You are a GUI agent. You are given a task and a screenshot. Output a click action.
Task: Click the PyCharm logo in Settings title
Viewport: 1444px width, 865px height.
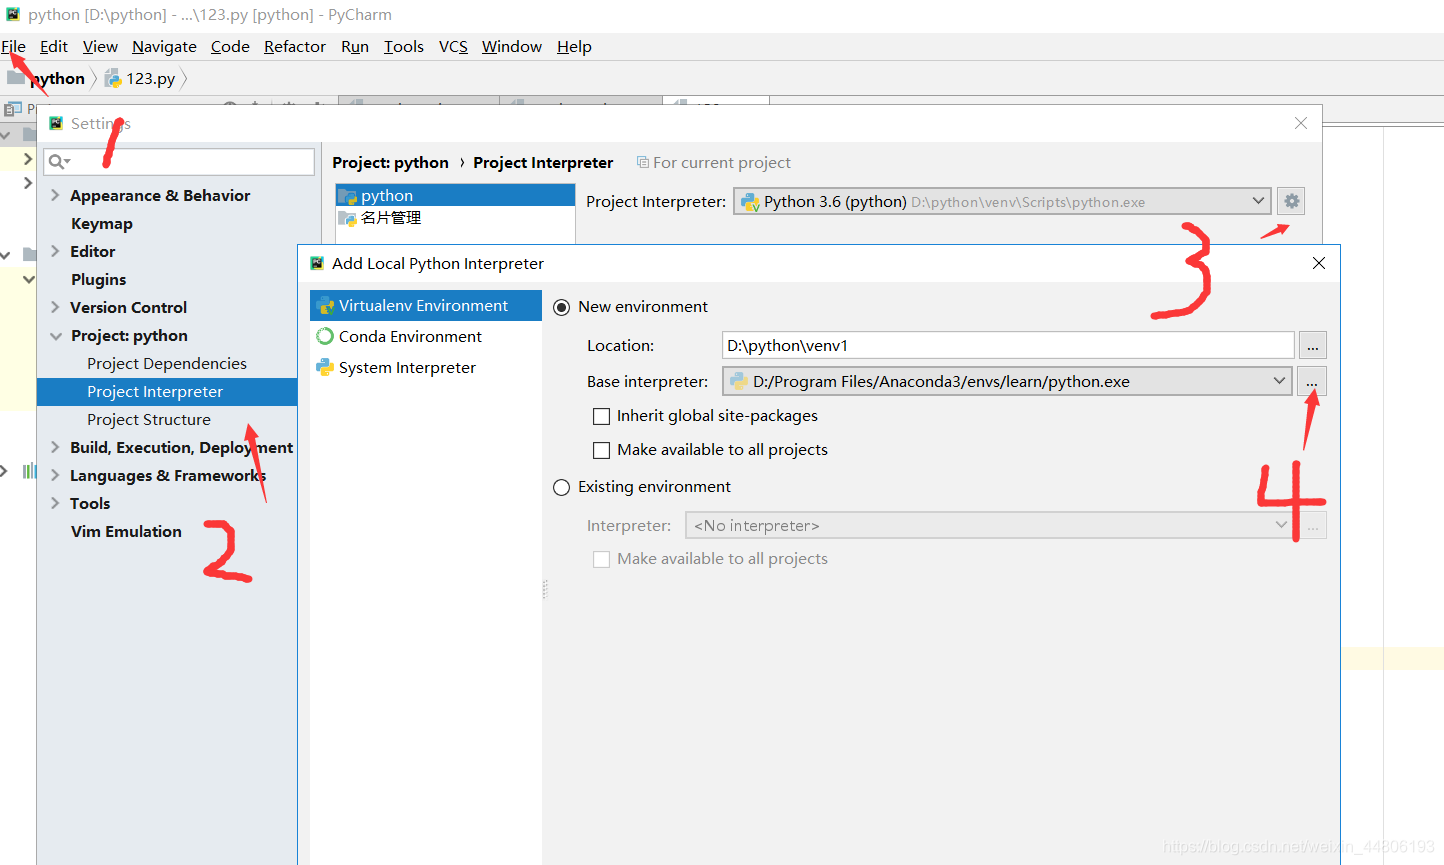56,123
